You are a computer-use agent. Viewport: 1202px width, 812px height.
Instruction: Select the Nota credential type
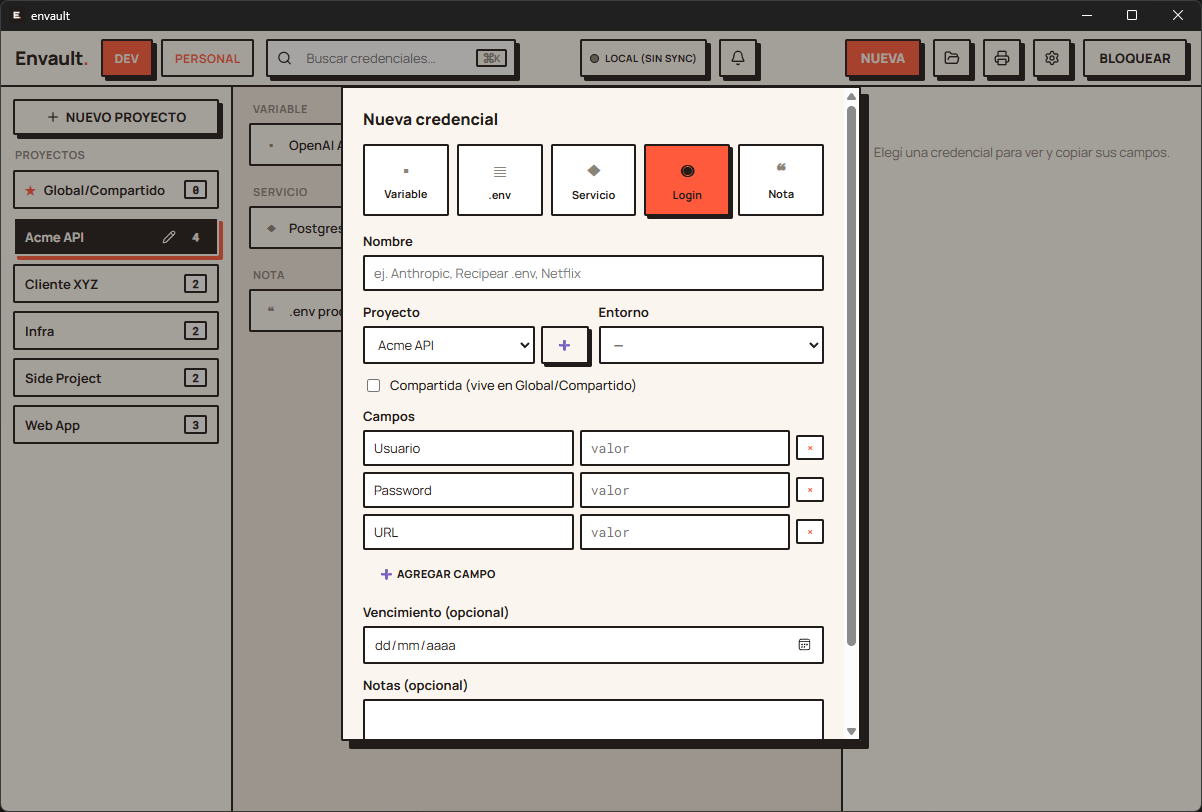click(x=781, y=180)
